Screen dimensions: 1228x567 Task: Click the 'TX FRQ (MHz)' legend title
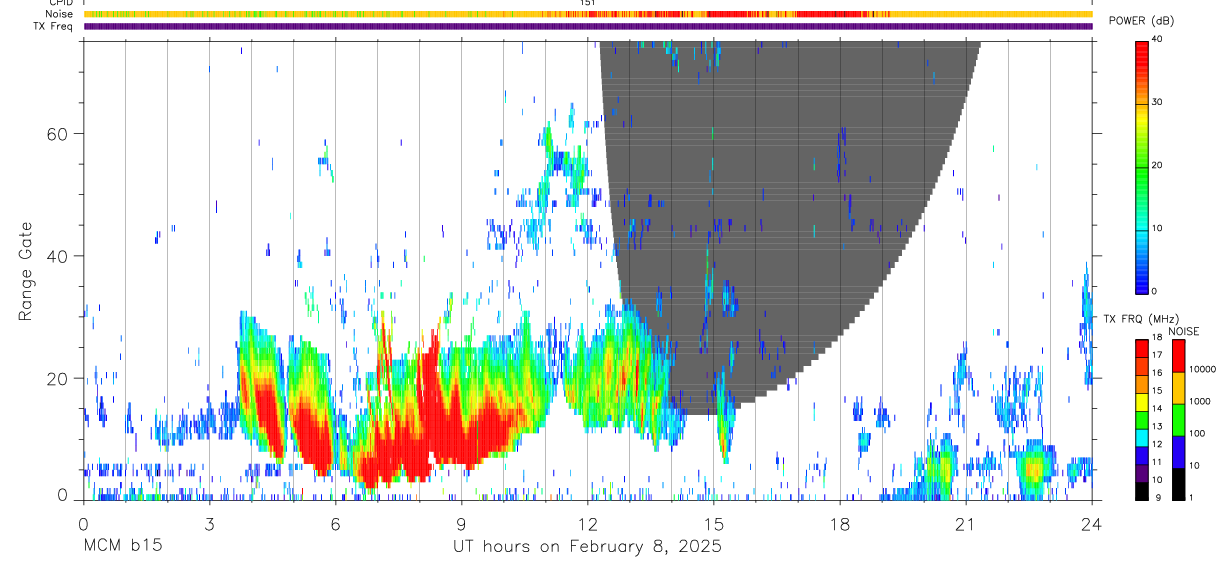pos(1139,319)
